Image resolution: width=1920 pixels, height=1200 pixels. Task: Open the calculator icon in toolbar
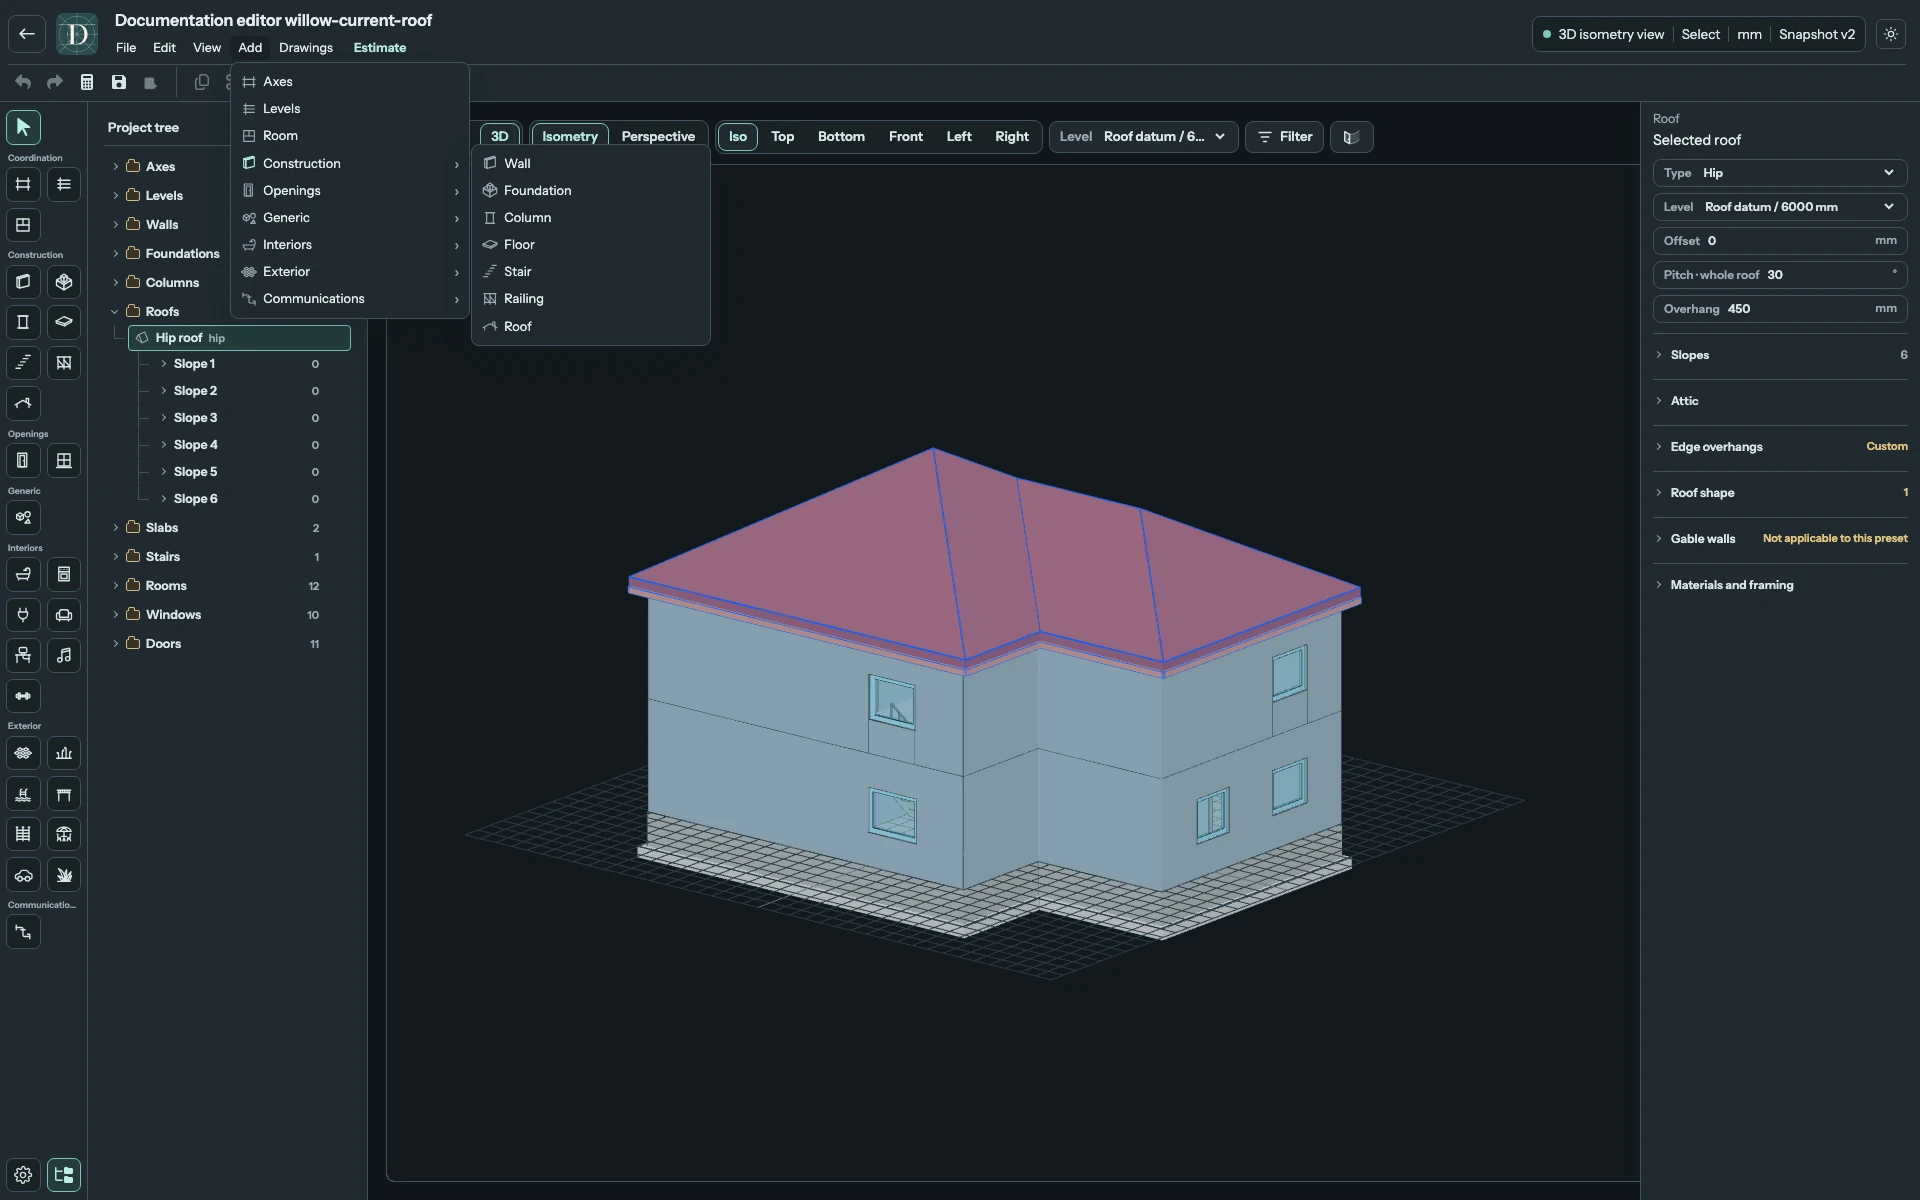(87, 82)
